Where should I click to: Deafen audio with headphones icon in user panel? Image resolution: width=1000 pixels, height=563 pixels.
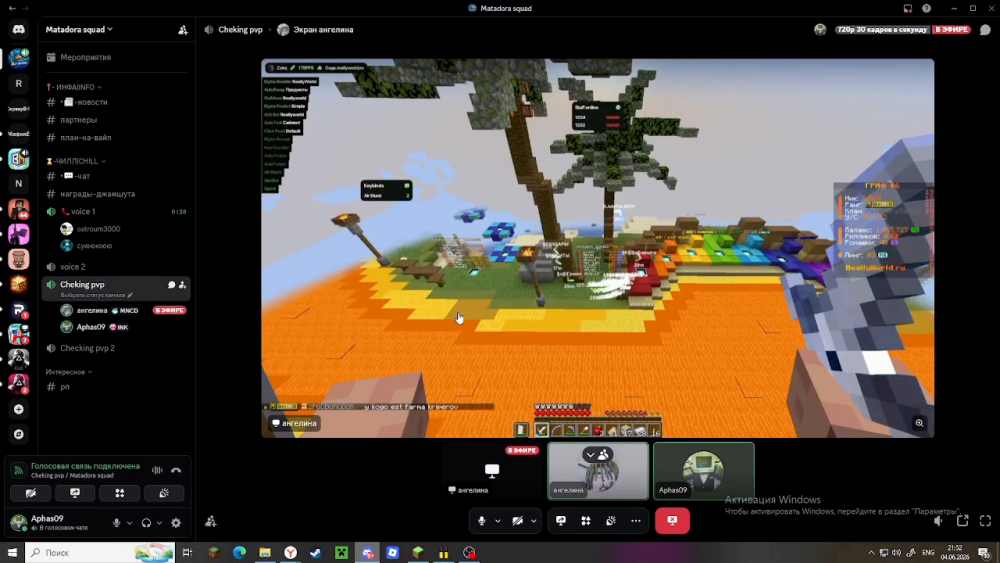tap(146, 523)
